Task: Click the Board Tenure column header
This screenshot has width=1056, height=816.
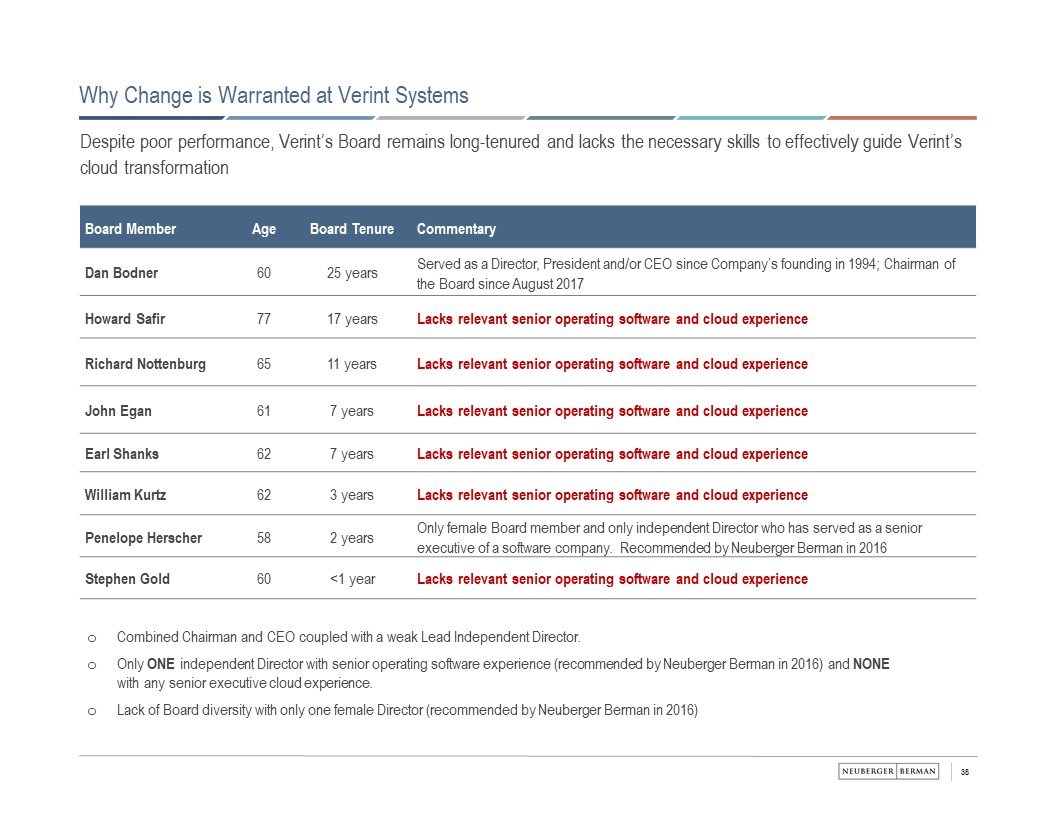Action: 352,229
